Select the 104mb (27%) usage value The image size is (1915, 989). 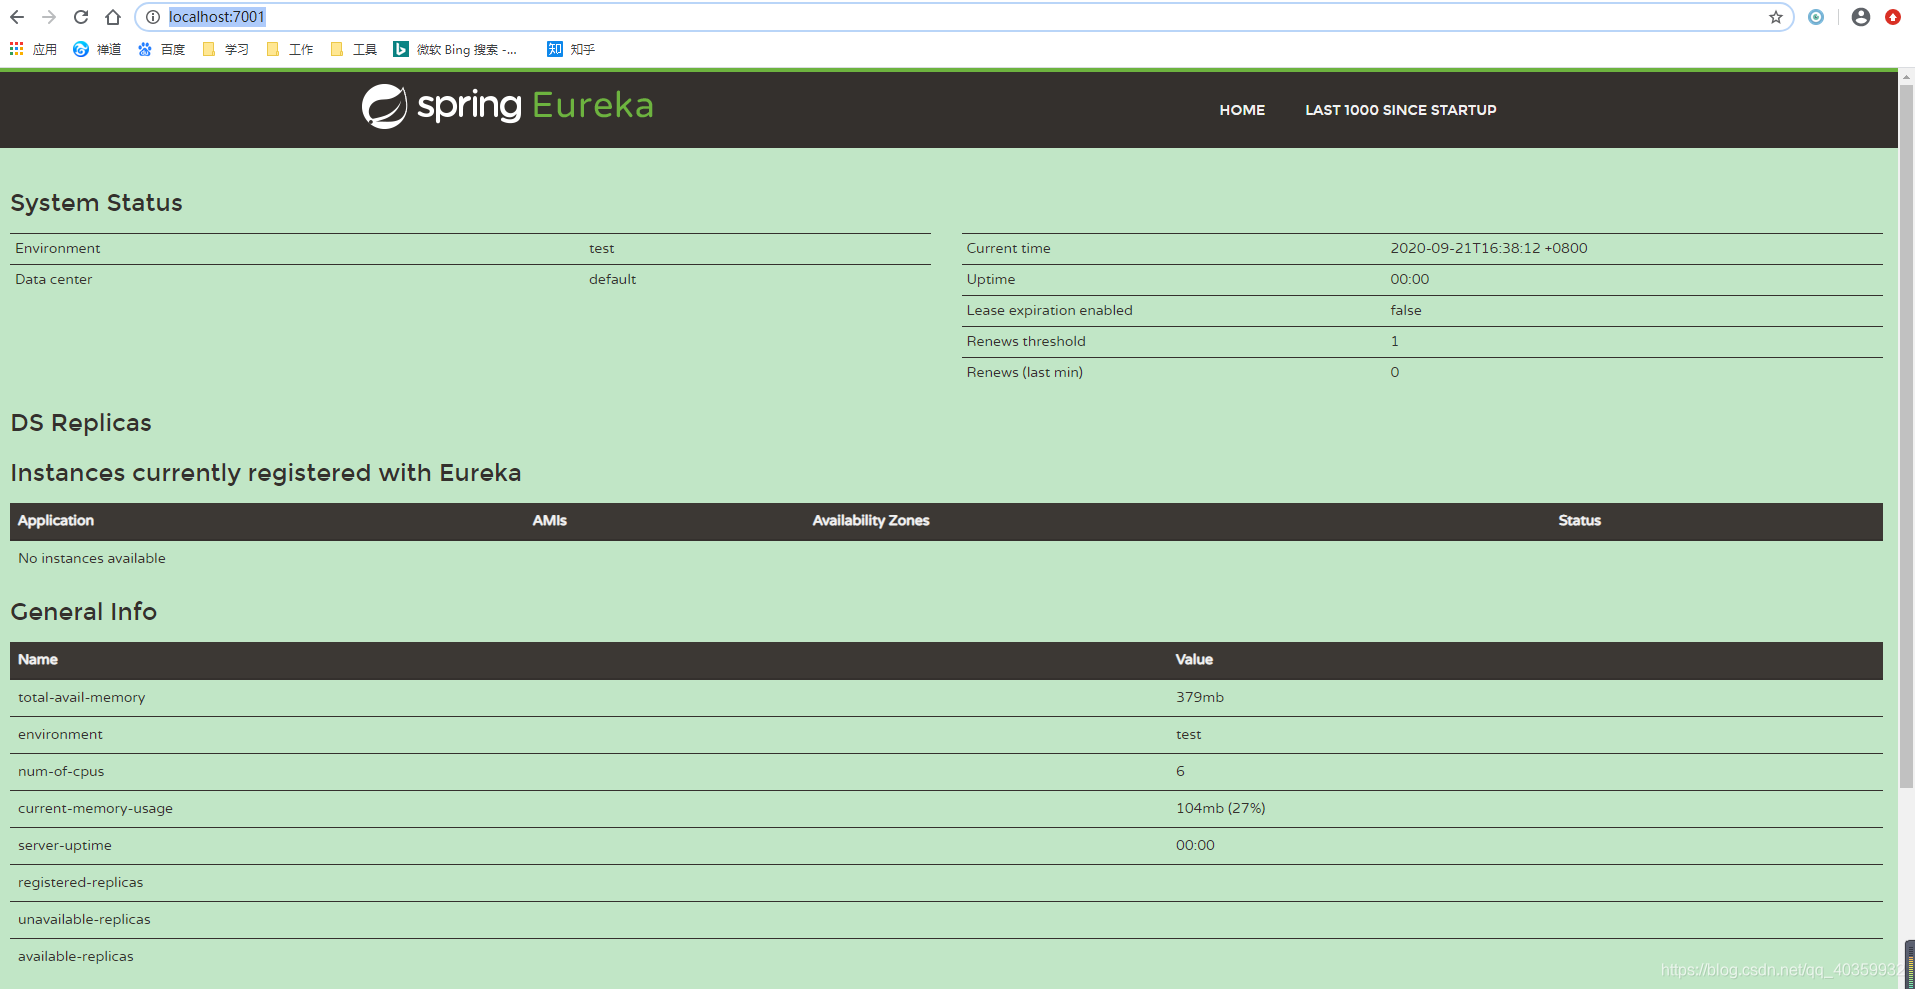tap(1221, 808)
